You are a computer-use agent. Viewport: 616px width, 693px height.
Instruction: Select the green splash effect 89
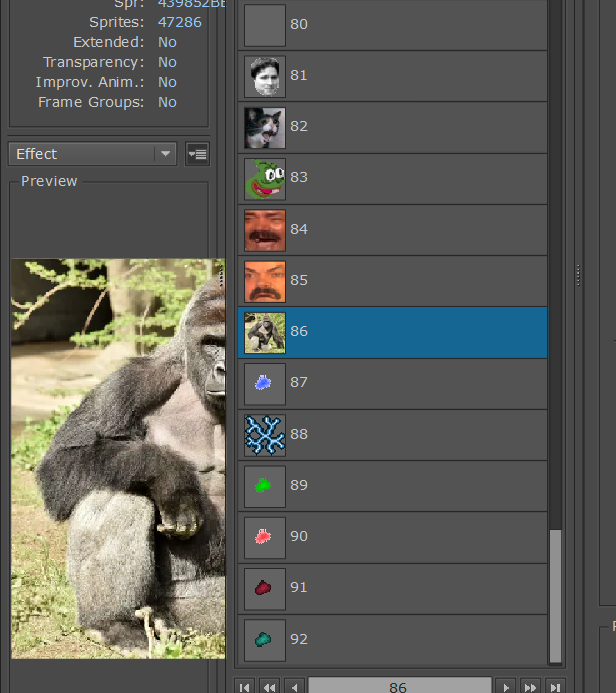(392, 486)
